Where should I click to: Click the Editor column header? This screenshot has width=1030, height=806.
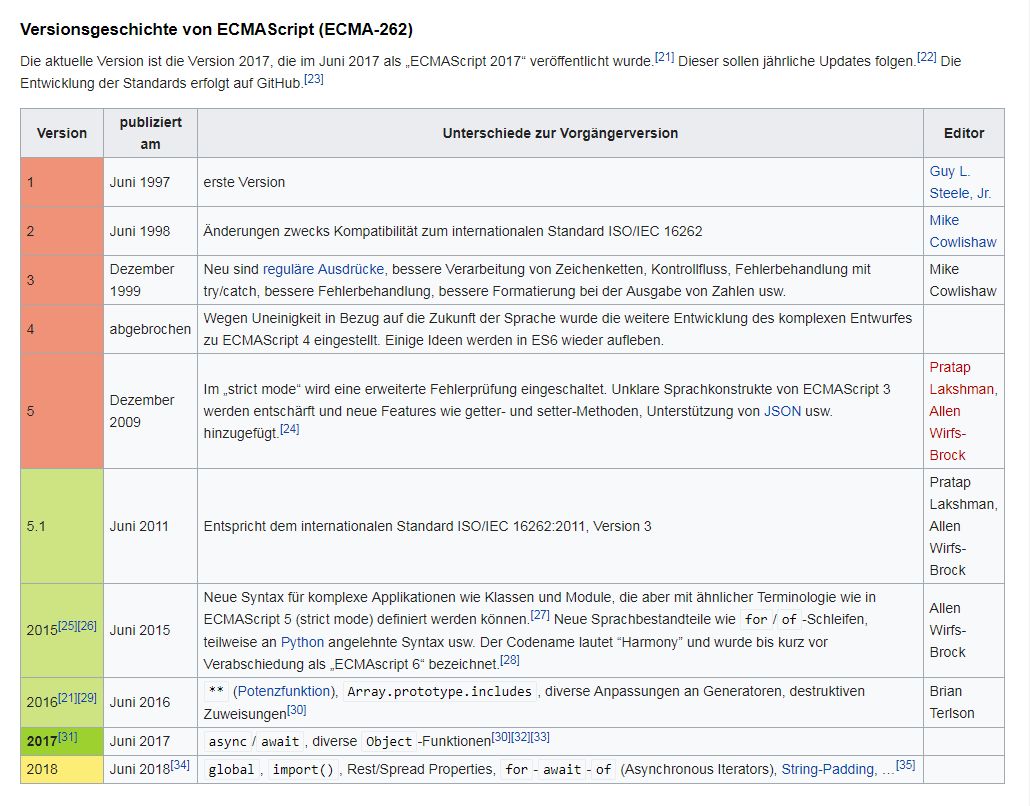963,133
